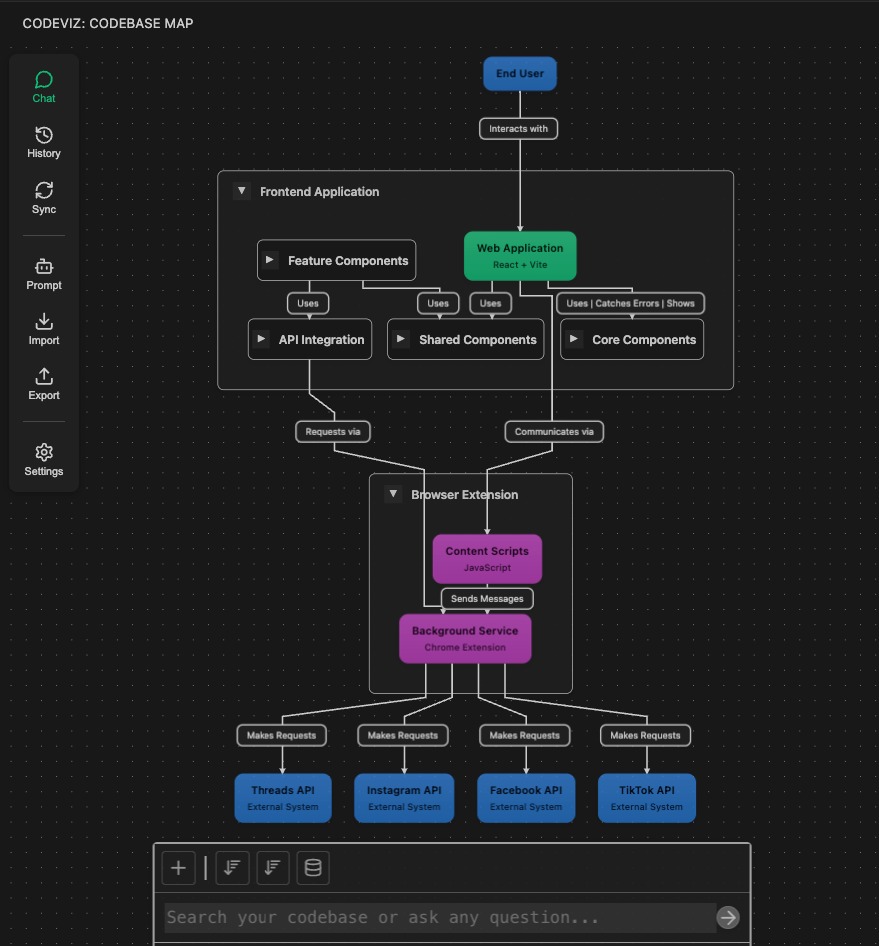Image resolution: width=879 pixels, height=946 pixels.
Task: Select the Content Scripts node
Action: pos(487,559)
